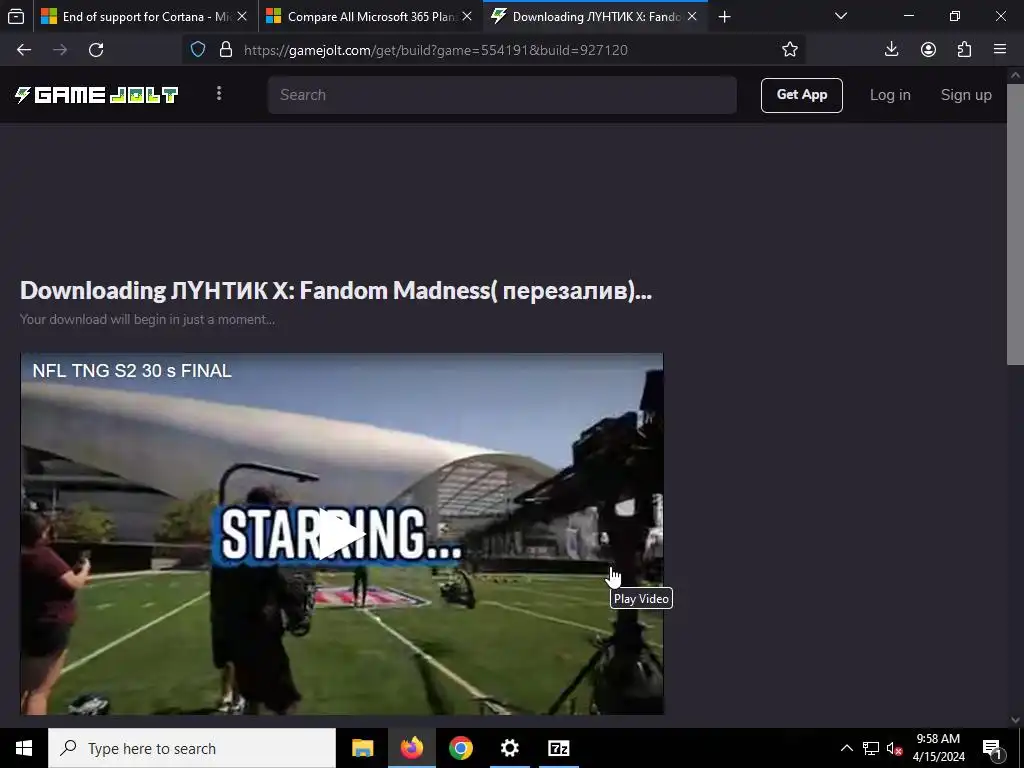
Task: Open the Windows Start menu
Action: (24, 748)
